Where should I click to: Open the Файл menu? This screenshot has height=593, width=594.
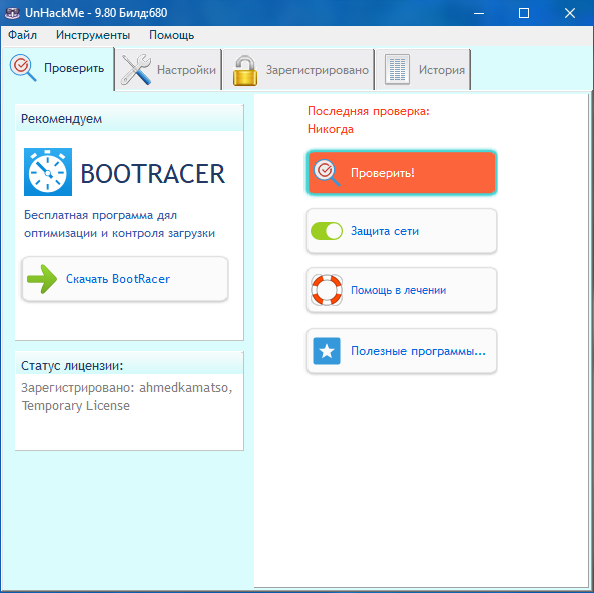pos(22,35)
